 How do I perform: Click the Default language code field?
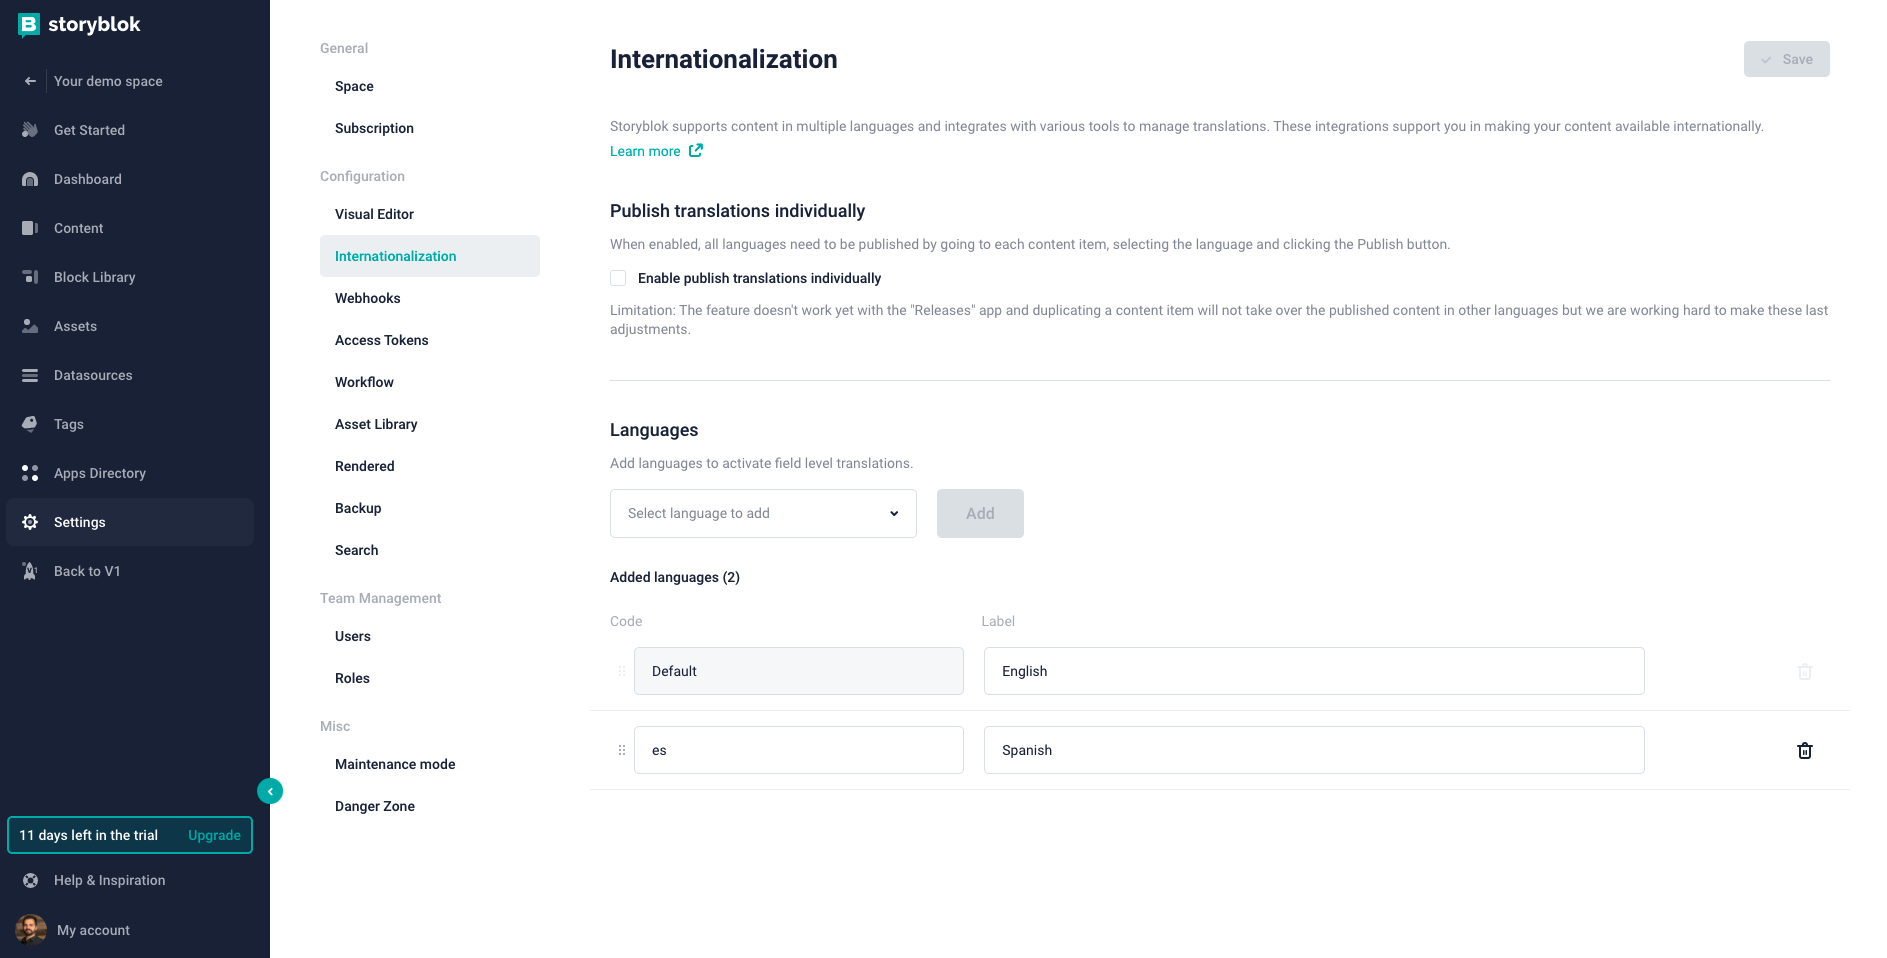pos(799,671)
